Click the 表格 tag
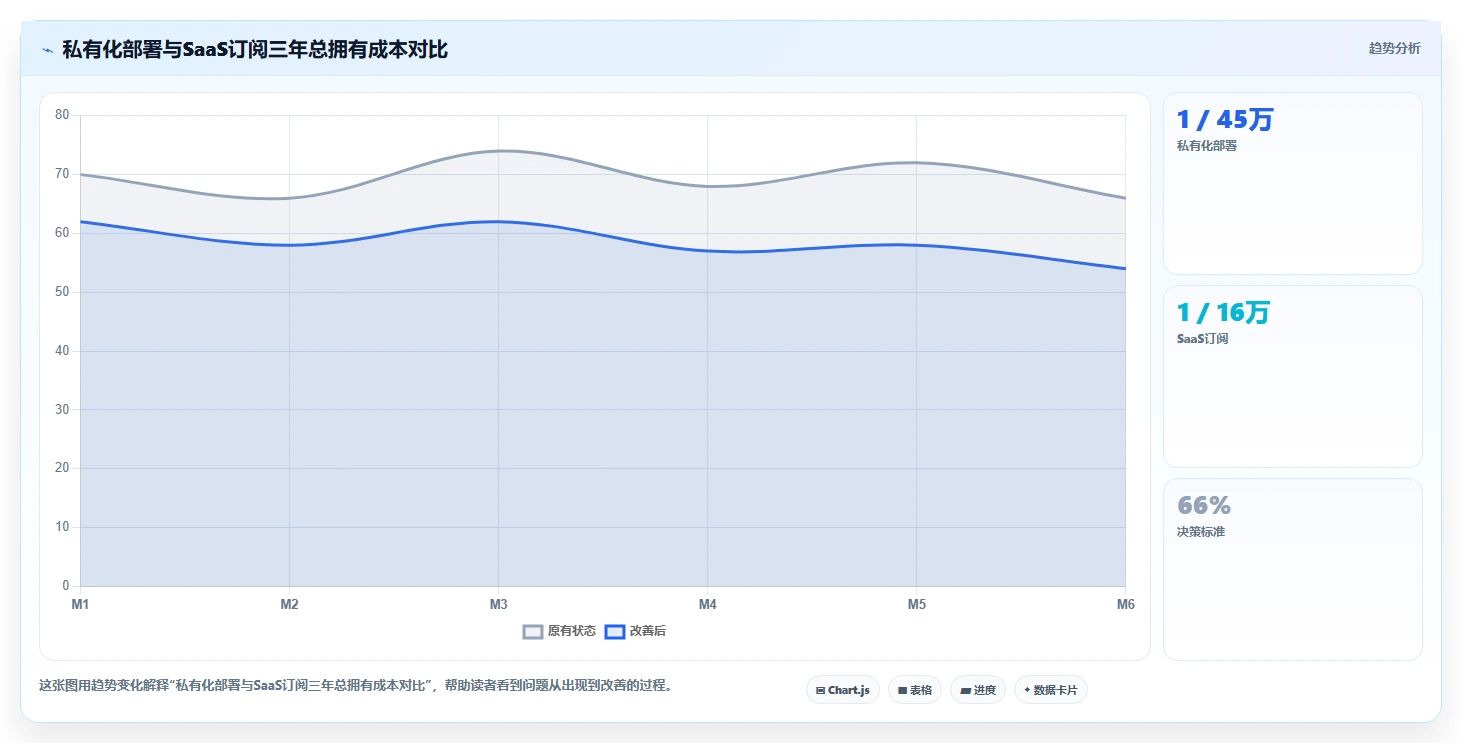 (915, 690)
